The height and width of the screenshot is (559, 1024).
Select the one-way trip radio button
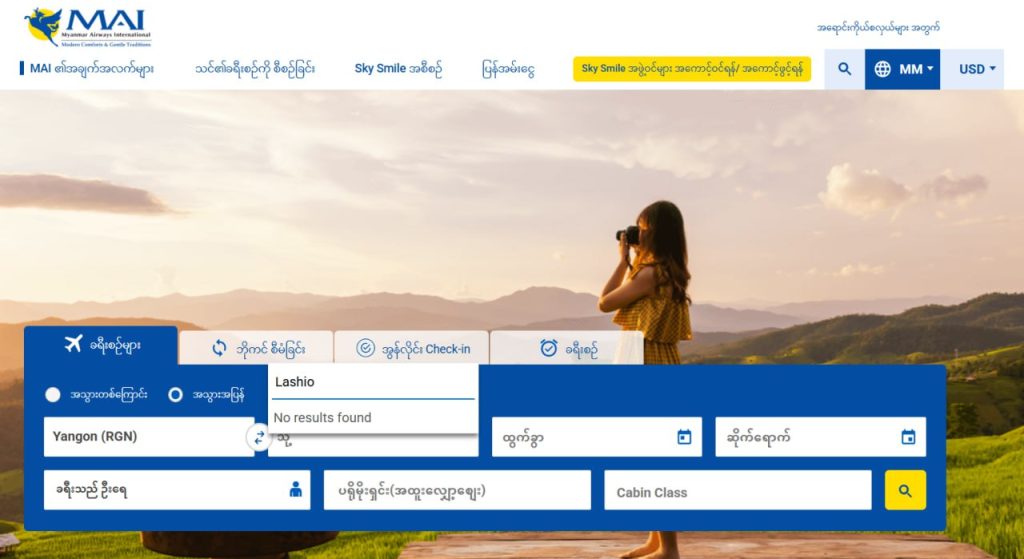point(53,395)
